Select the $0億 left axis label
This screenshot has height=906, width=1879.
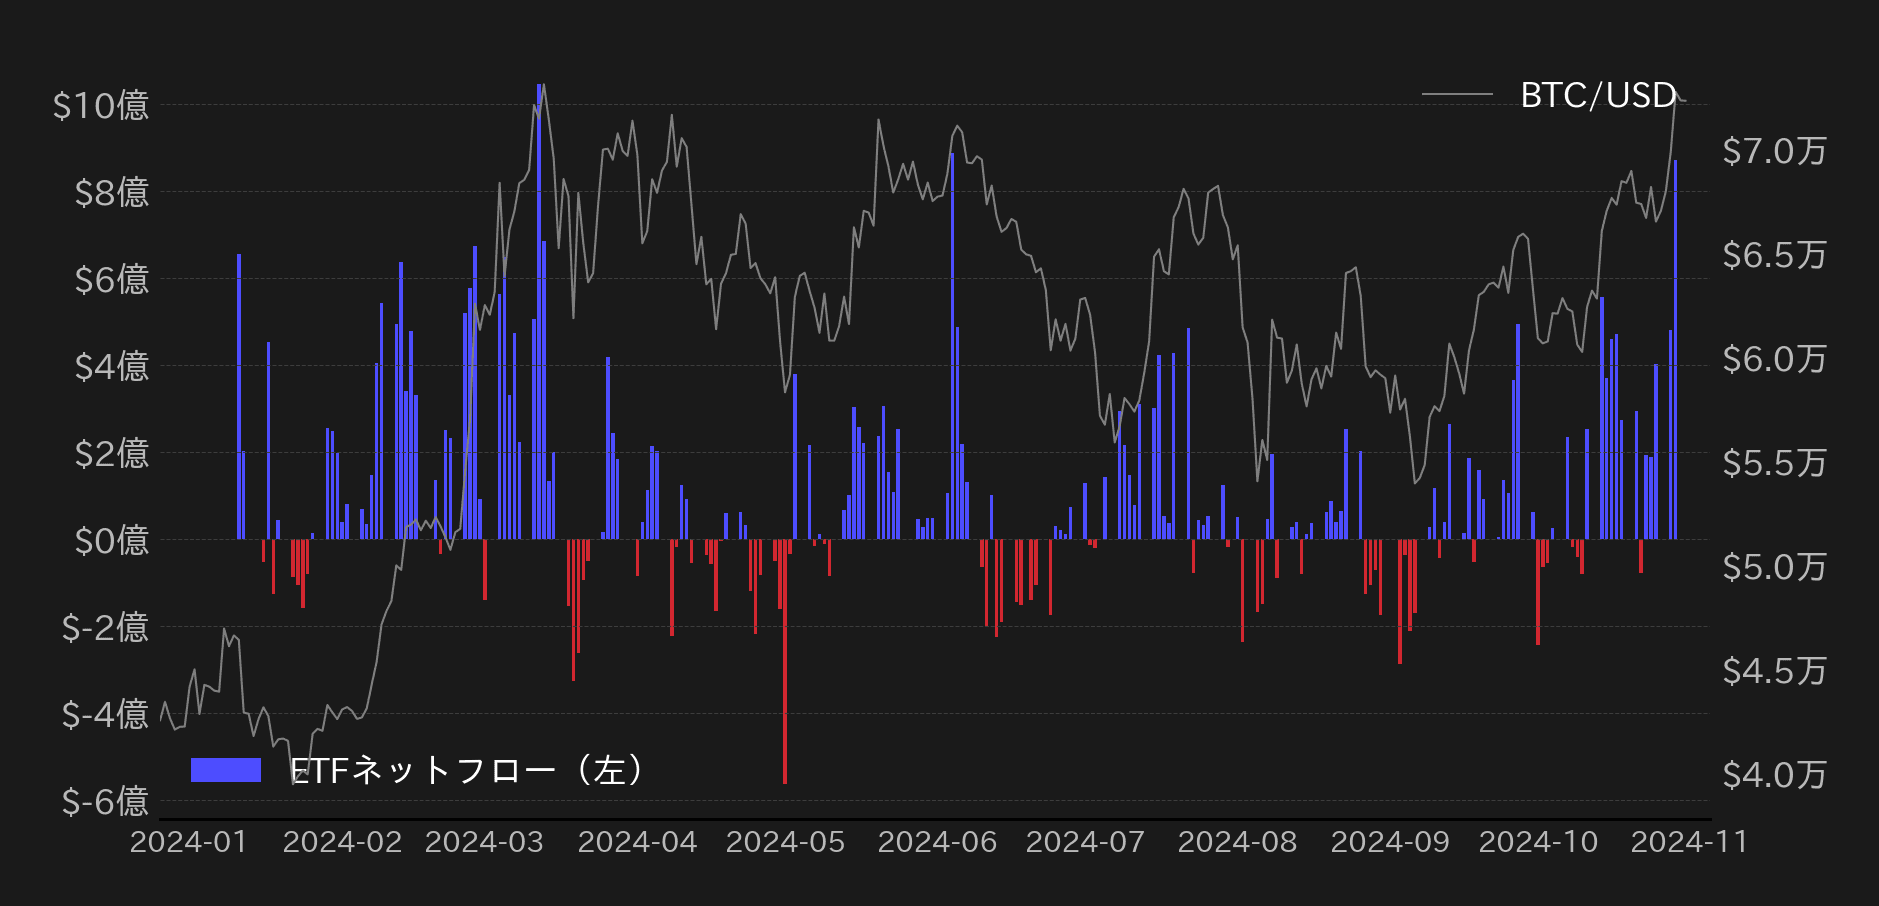(111, 540)
